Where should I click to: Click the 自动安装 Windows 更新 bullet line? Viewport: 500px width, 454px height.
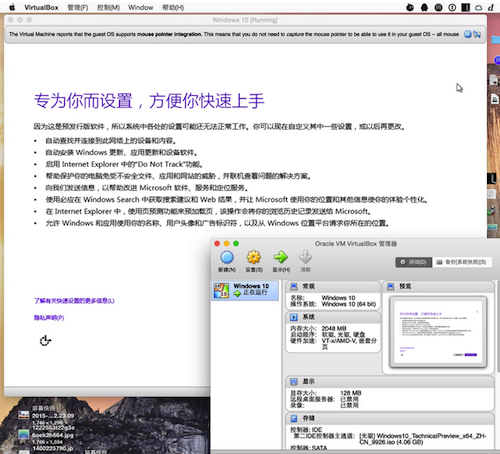121,152
